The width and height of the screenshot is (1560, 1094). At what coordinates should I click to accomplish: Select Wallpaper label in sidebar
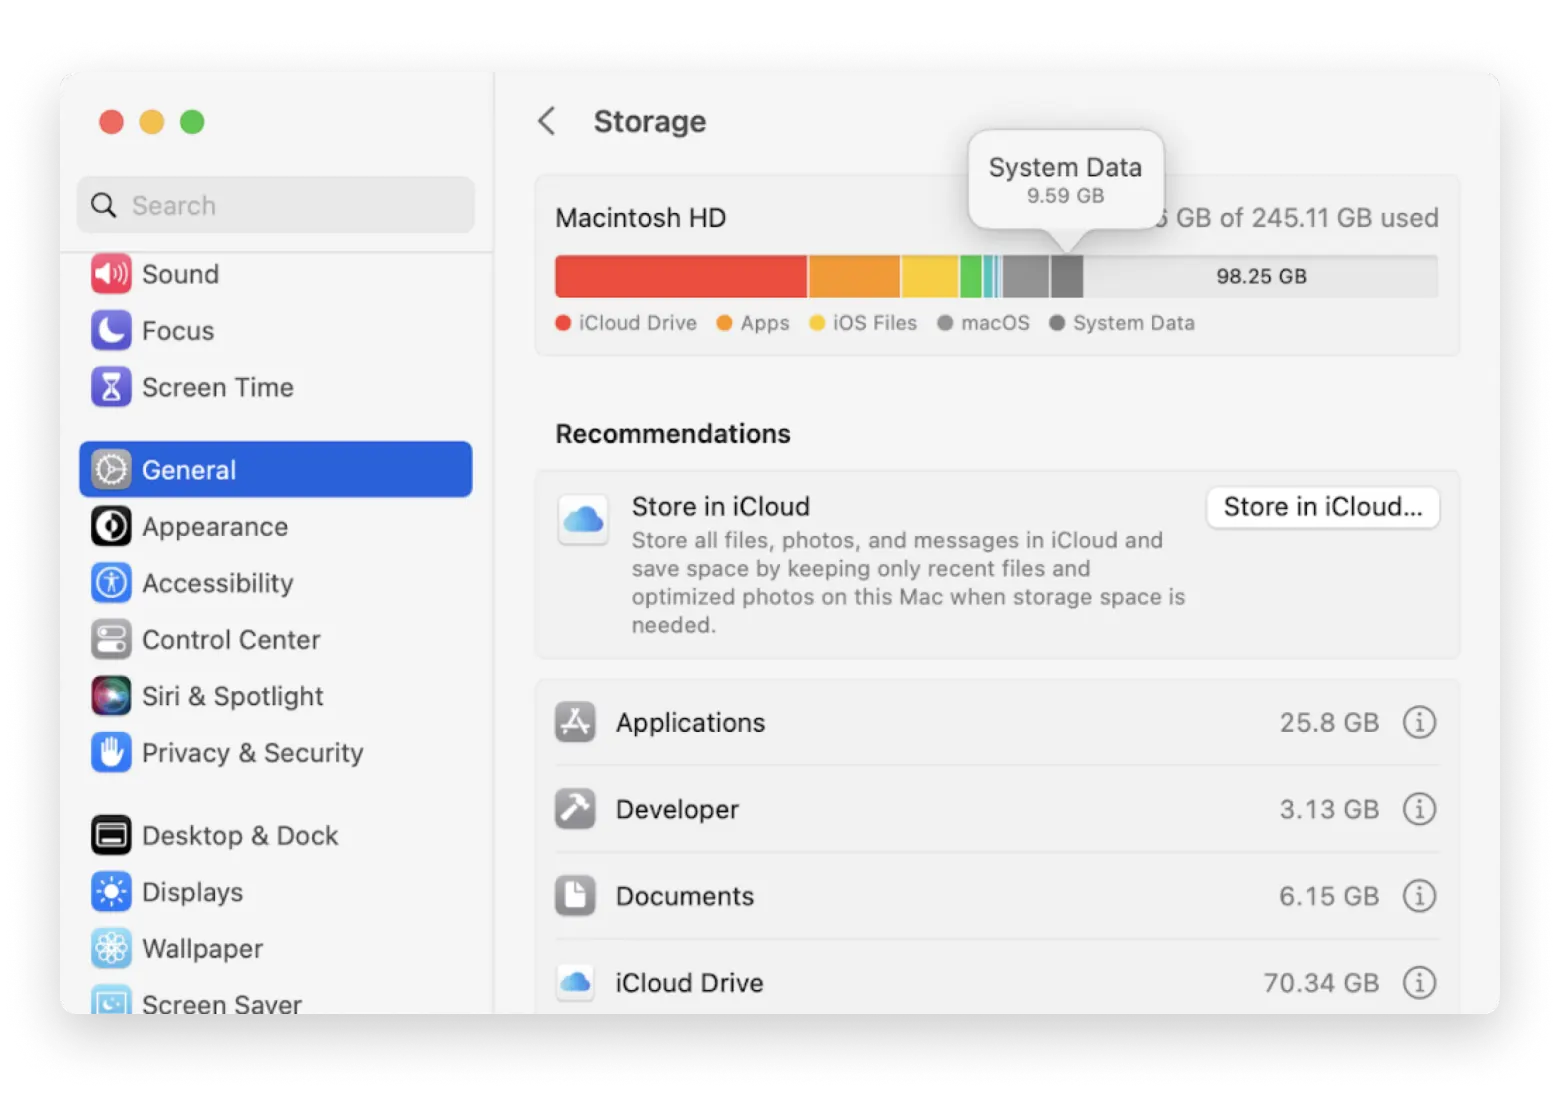point(203,948)
